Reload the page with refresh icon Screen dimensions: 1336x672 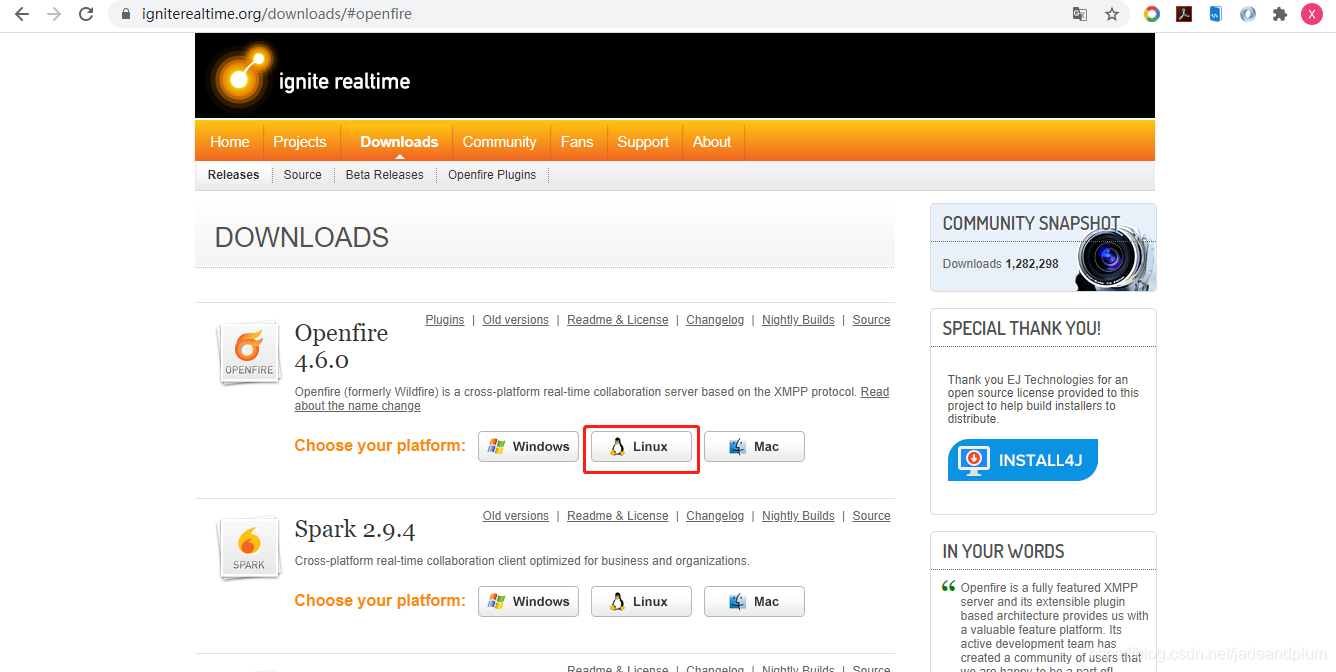pos(87,14)
